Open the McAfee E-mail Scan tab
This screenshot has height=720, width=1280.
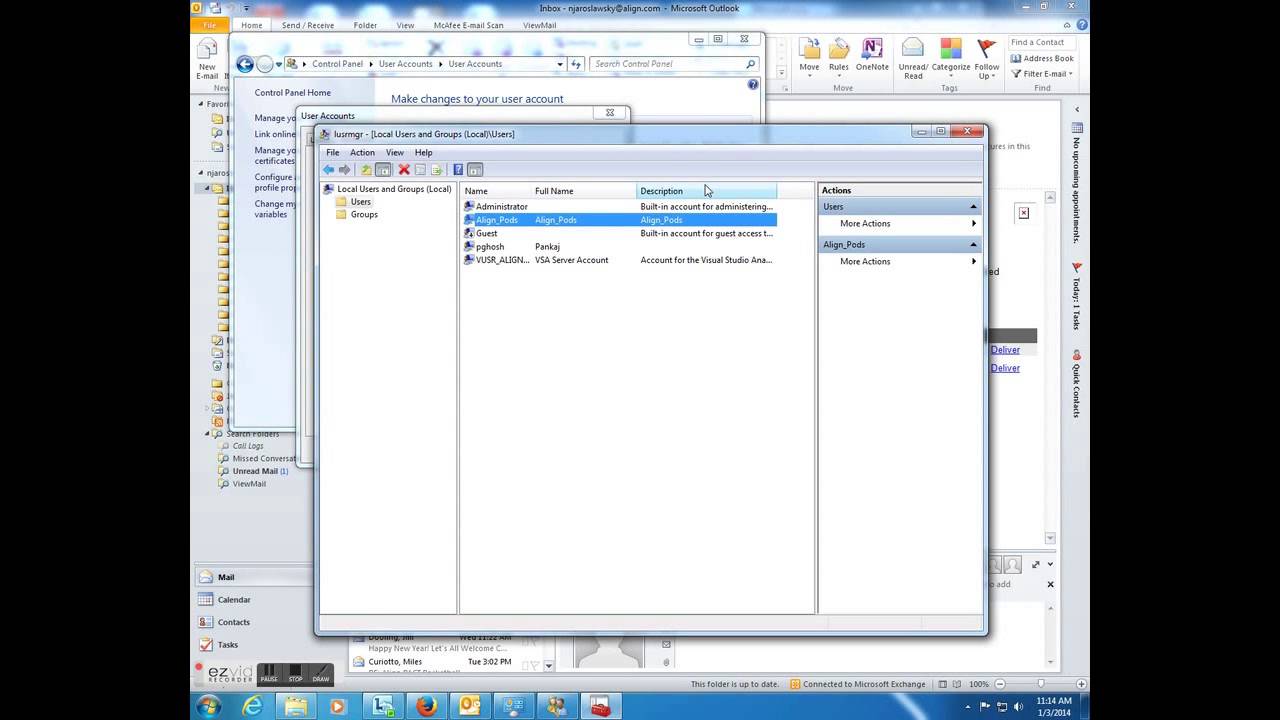[x=468, y=25]
